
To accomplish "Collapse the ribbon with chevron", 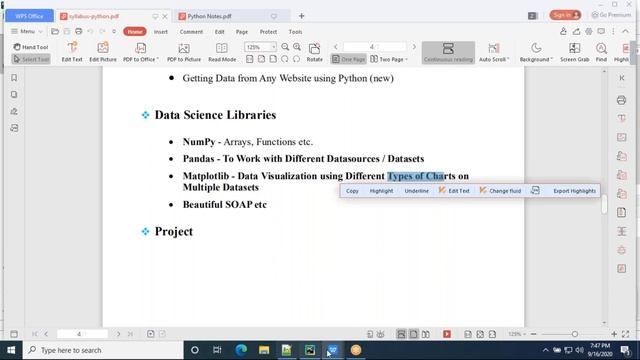I will pos(625,31).
